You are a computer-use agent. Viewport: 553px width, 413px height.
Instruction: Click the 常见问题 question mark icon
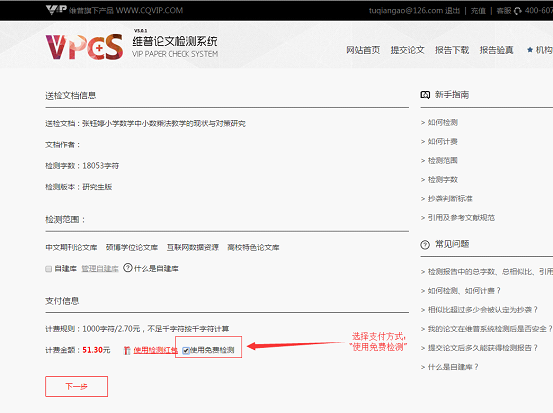point(425,244)
